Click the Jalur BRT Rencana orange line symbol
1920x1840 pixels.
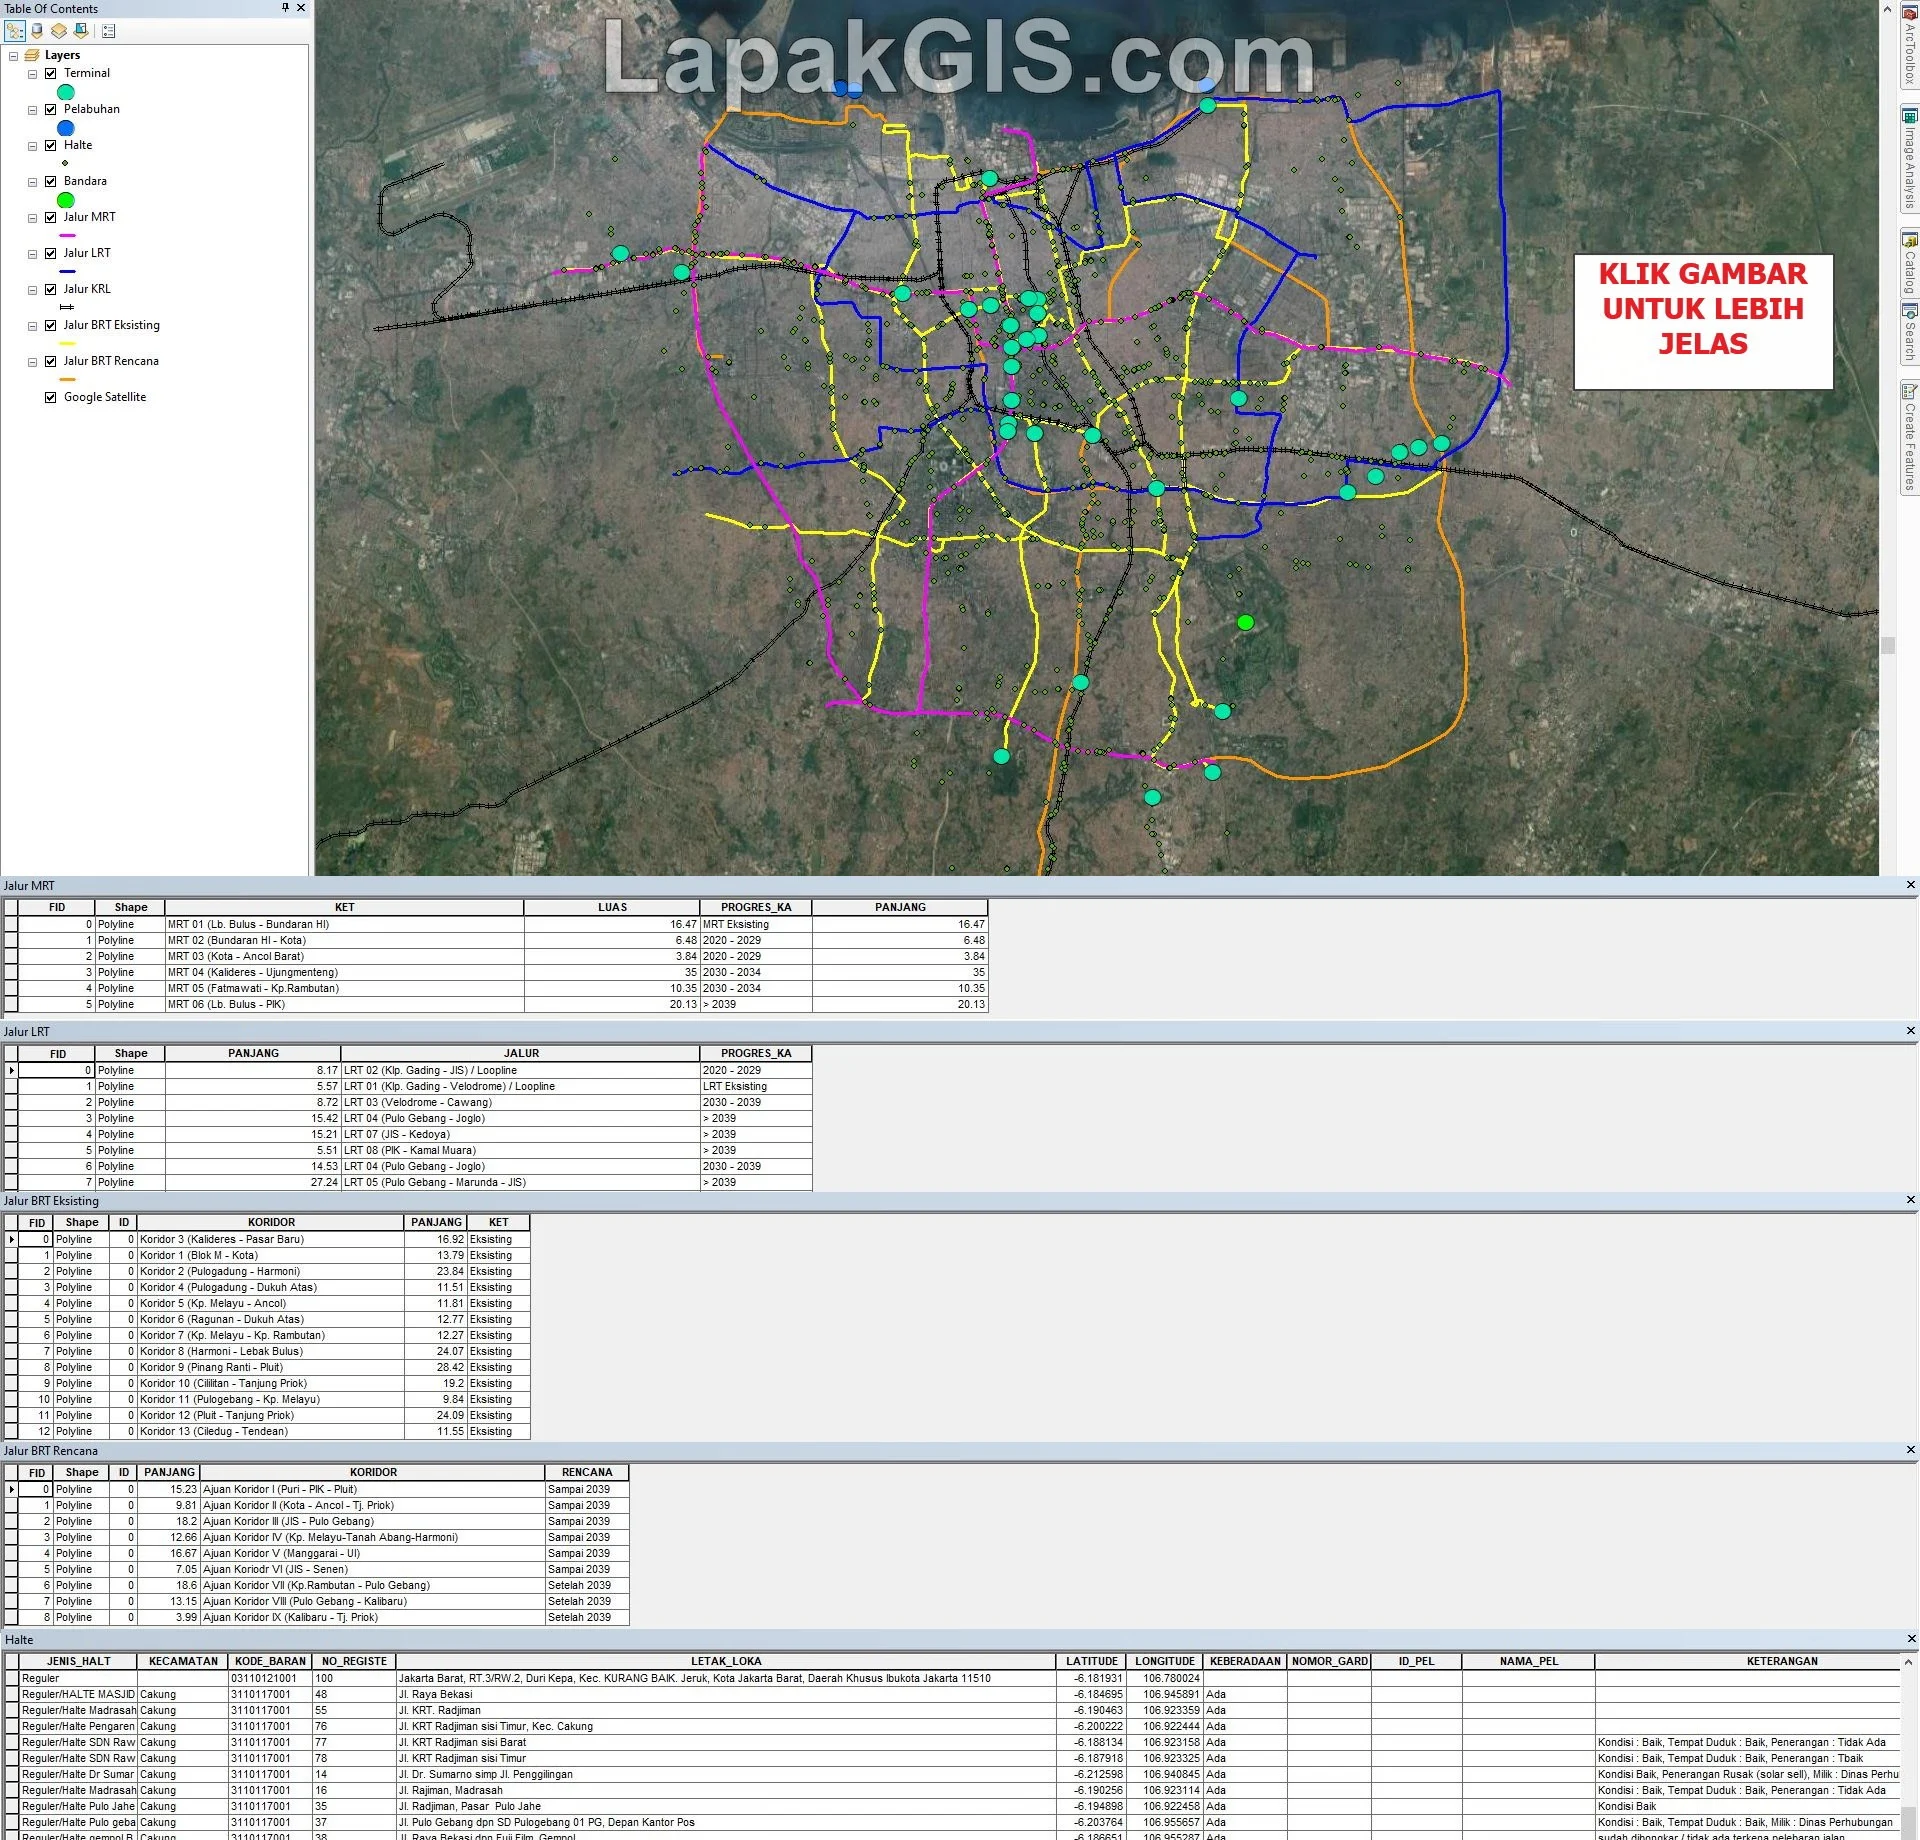pyautogui.click(x=68, y=379)
